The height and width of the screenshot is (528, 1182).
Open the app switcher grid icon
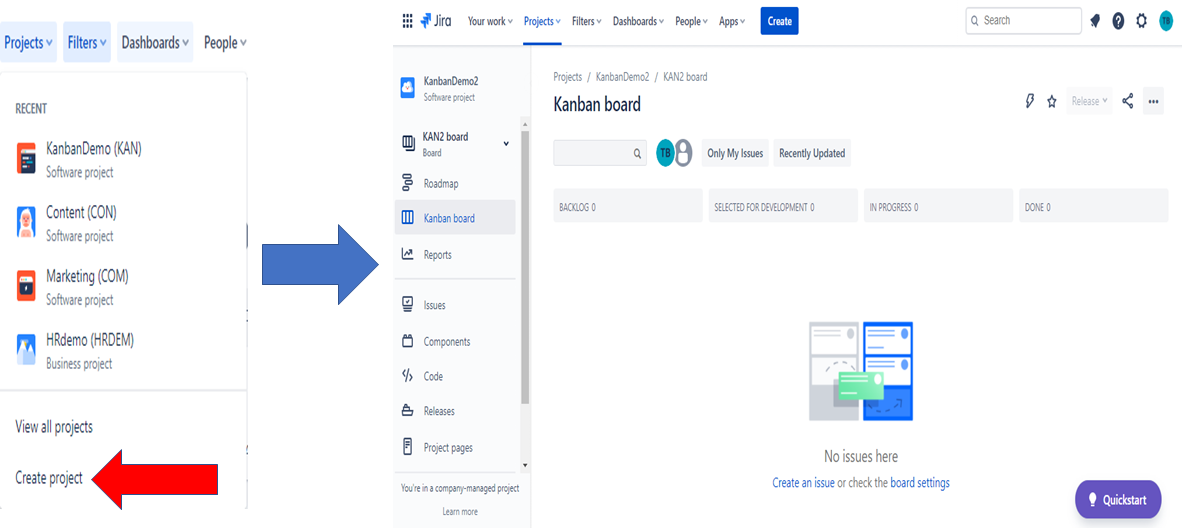point(407,21)
